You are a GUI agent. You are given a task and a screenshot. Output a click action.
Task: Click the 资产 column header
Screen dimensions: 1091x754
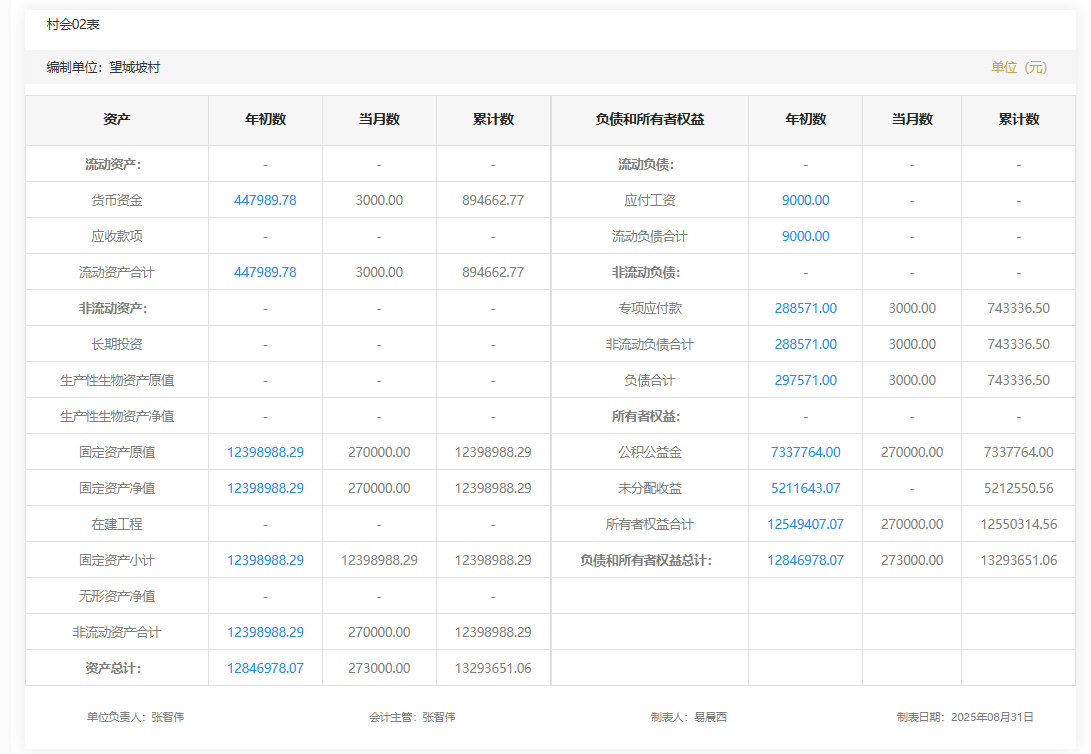point(117,119)
